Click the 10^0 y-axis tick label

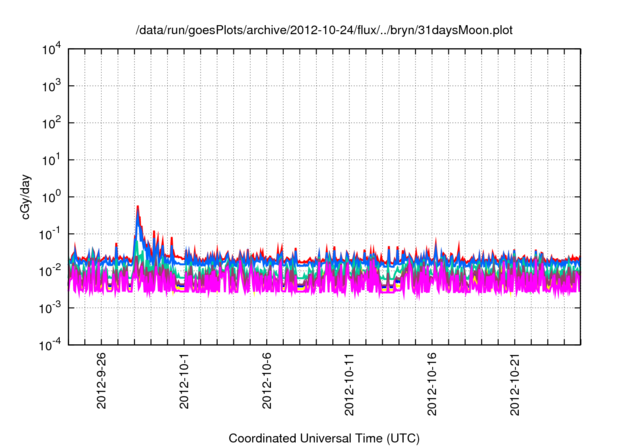pyautogui.click(x=50, y=197)
